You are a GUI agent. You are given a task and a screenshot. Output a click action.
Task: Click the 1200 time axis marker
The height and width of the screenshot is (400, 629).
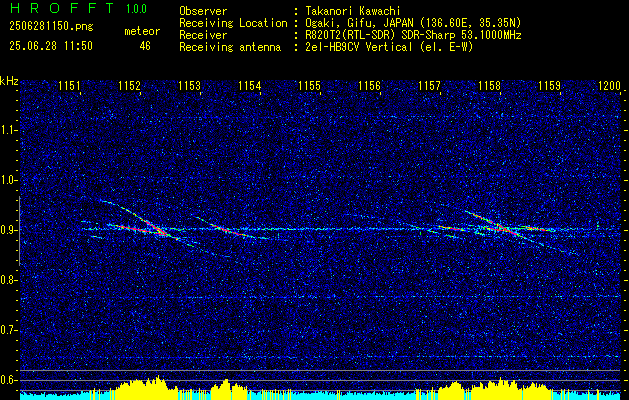[x=609, y=86]
